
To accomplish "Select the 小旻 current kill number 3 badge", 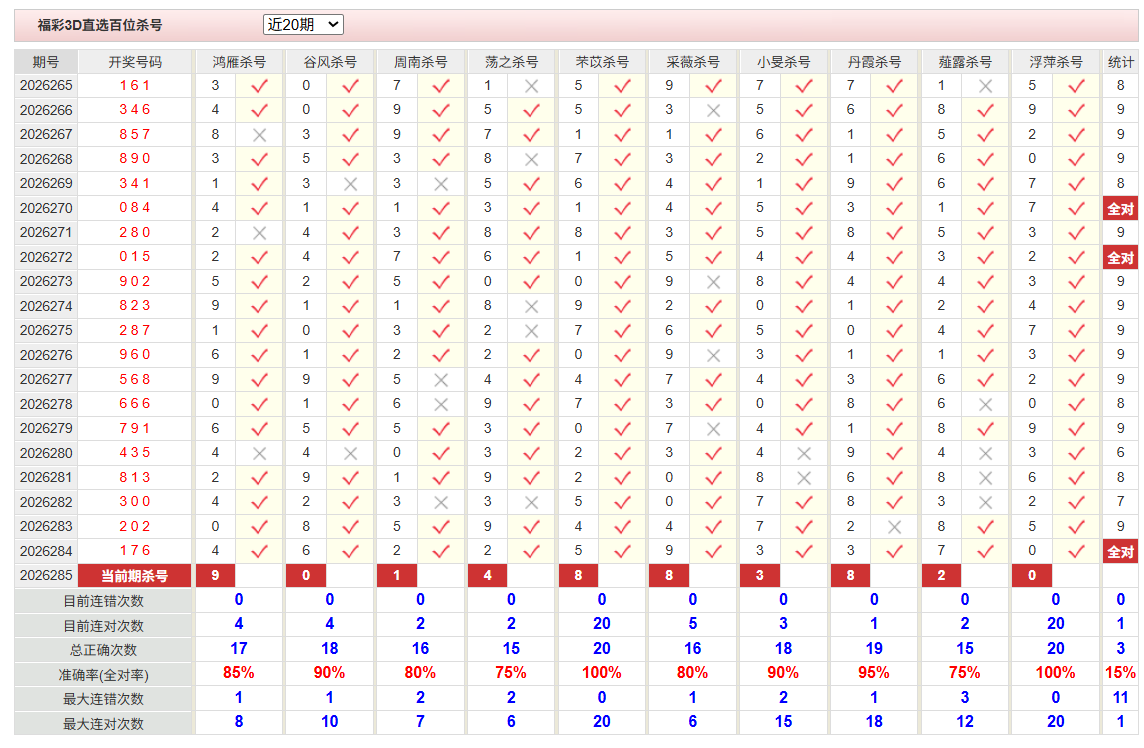I will [x=760, y=576].
